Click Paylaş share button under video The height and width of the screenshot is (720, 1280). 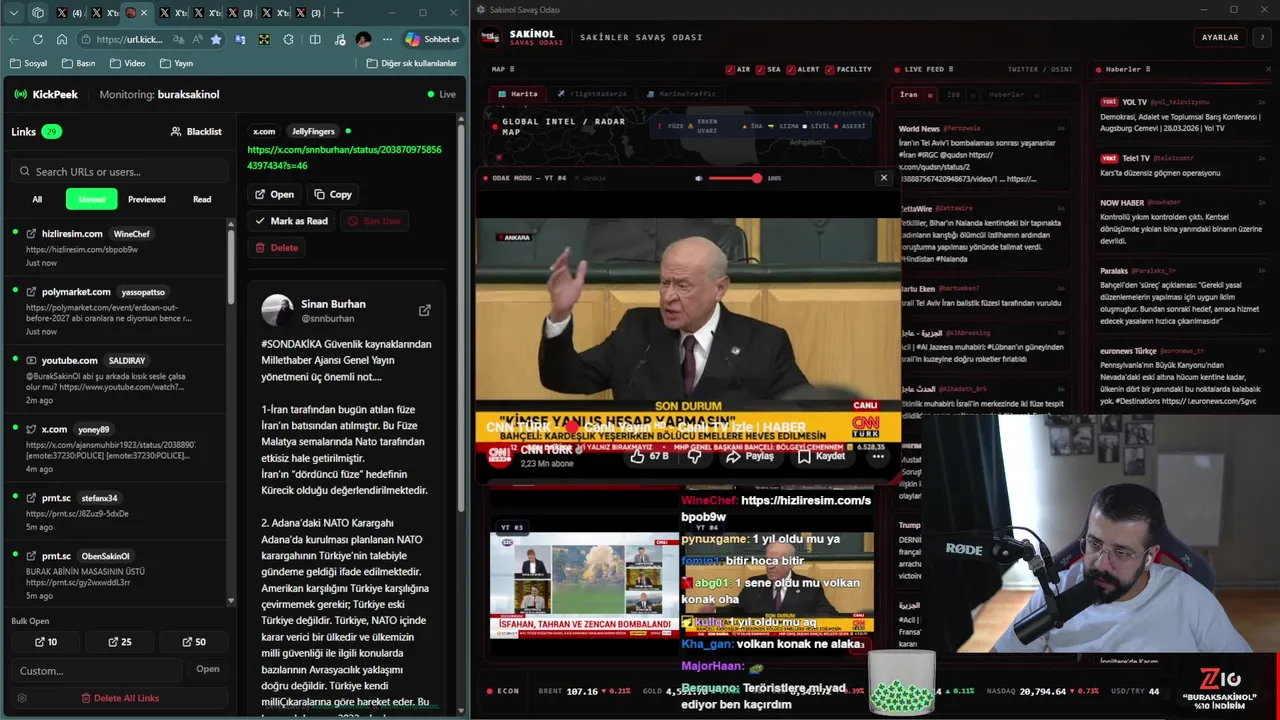click(750, 456)
